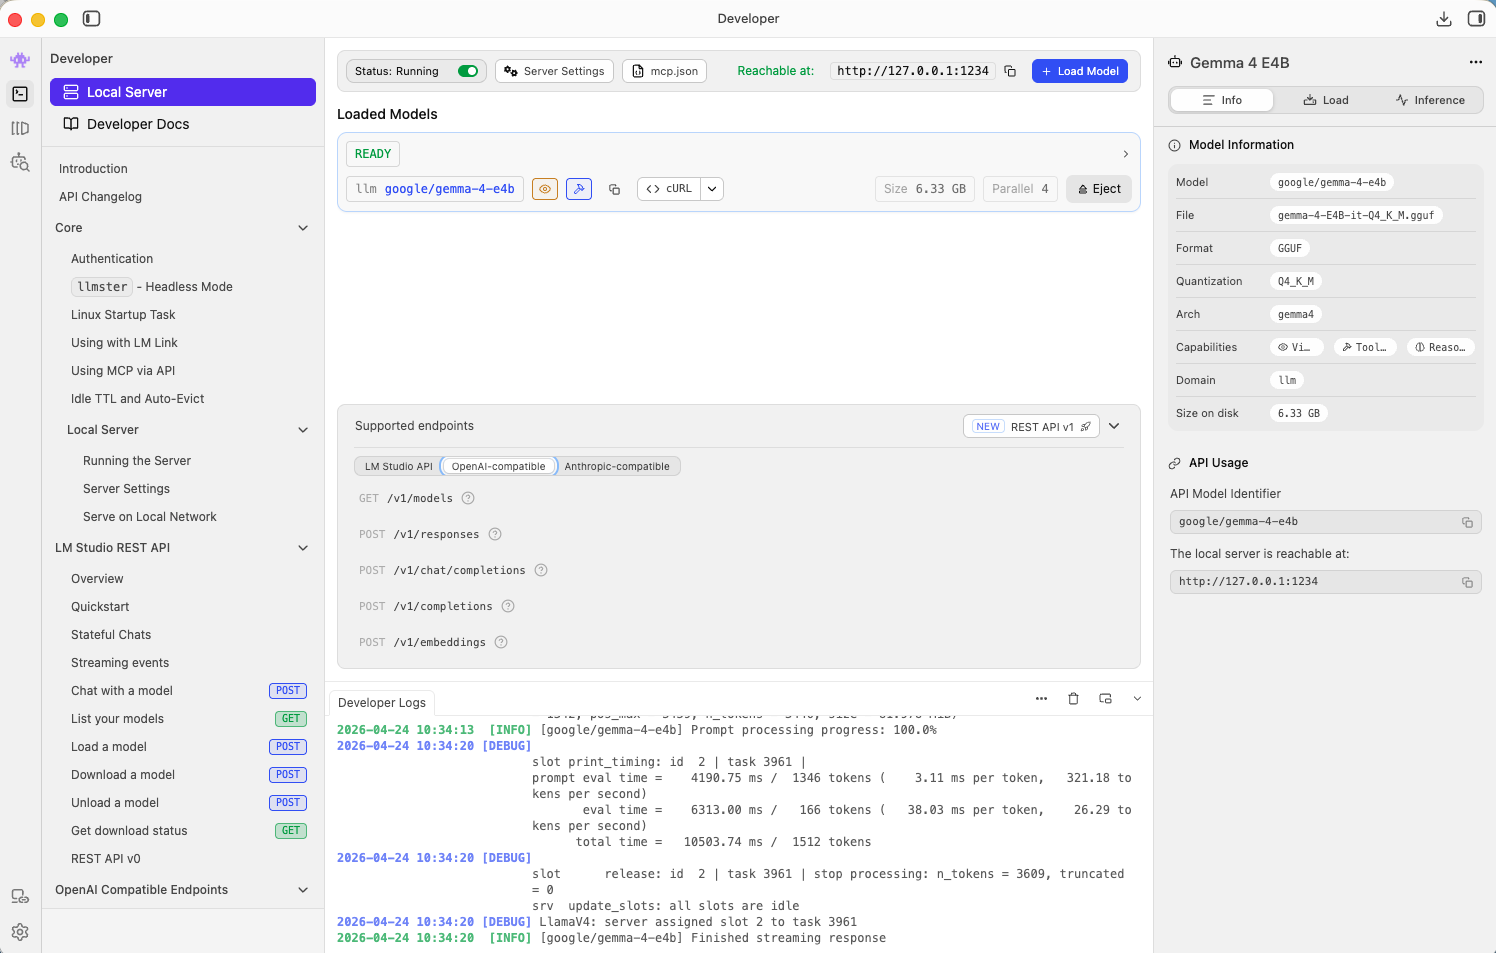
Task: Collapse the Local Server docs subsection
Action: [x=303, y=430]
